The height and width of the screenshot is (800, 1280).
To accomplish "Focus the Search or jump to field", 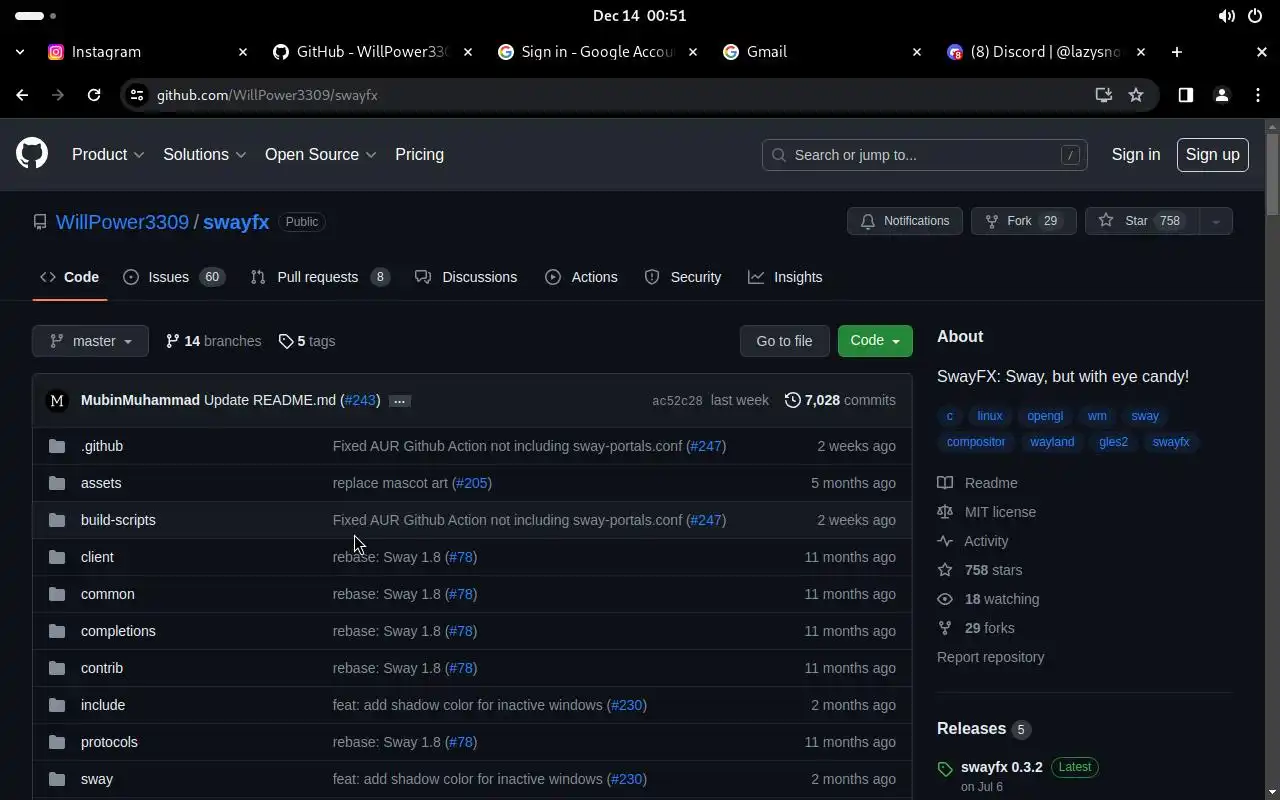I will point(925,155).
